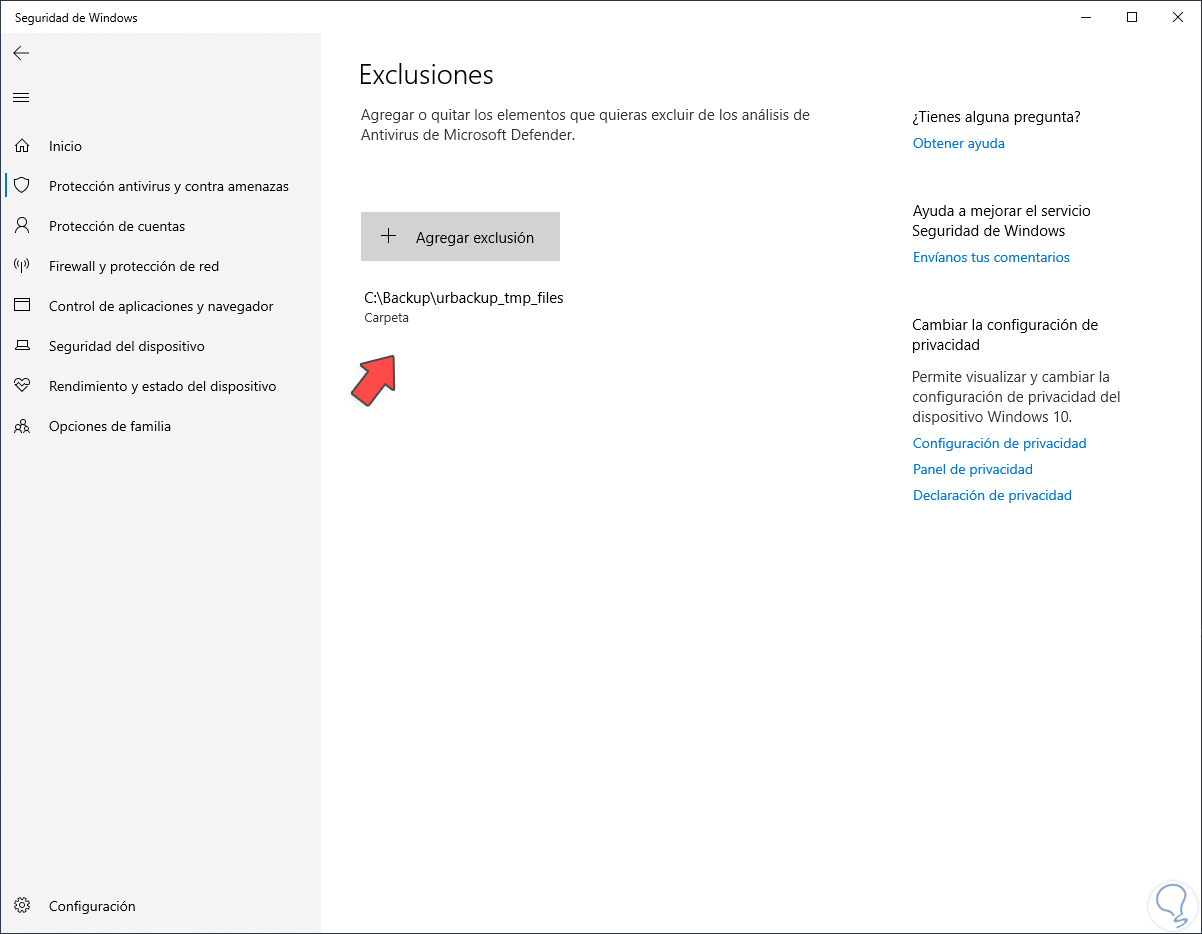This screenshot has width=1202, height=934.
Task: Open the Panel de privacidad link
Action: (x=972, y=469)
